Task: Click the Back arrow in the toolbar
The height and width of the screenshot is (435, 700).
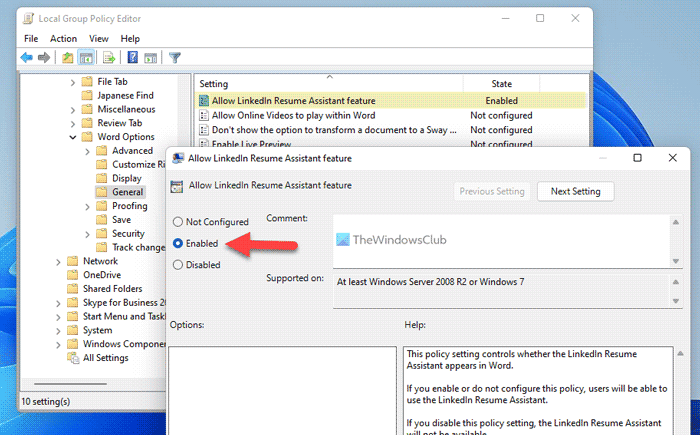Action: 27,58
